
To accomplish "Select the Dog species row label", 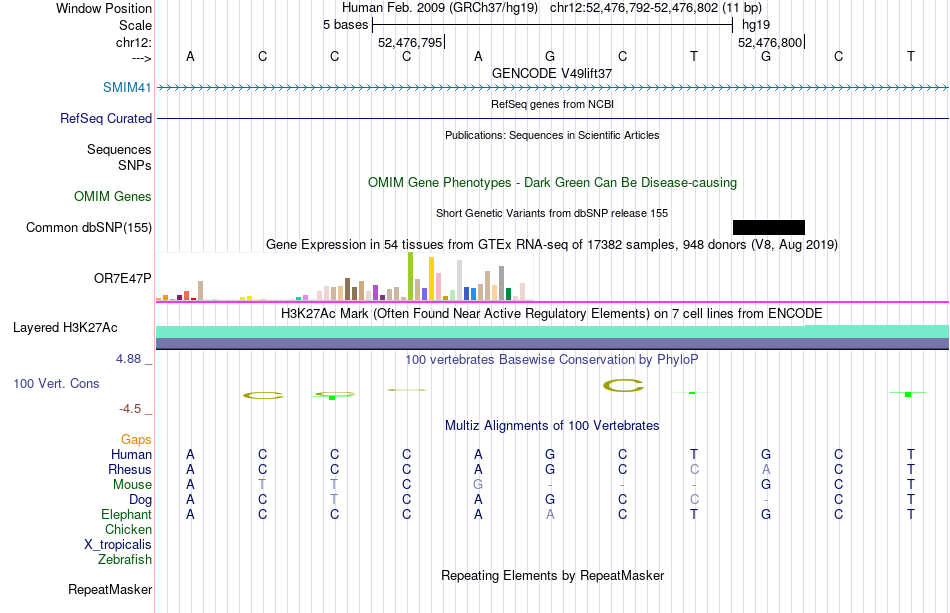I will tap(140, 500).
